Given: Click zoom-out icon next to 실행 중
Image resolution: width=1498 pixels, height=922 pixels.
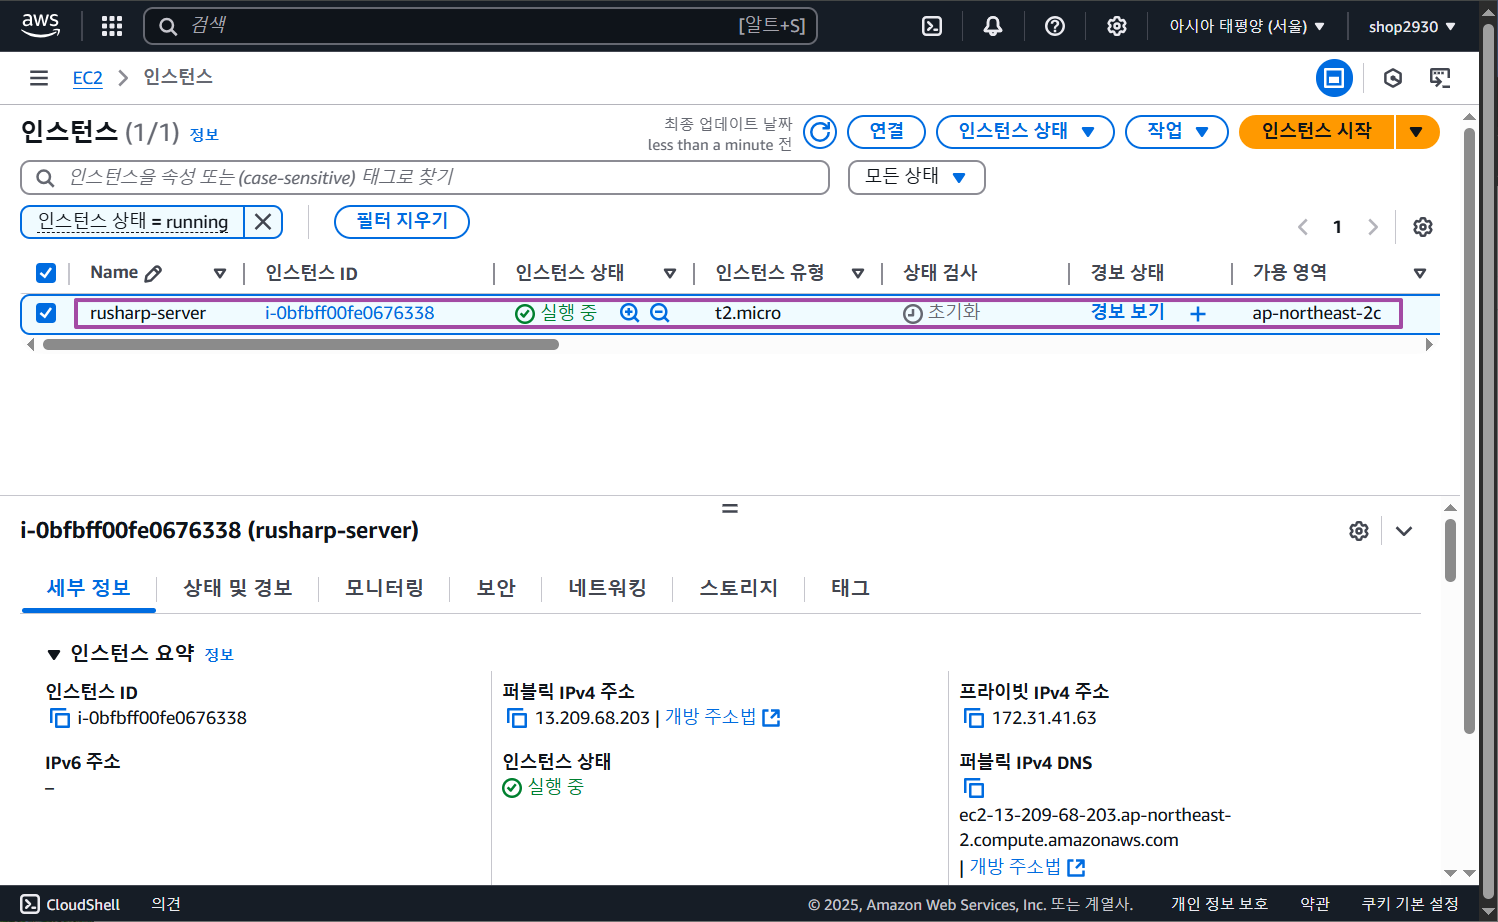Looking at the screenshot, I should [659, 313].
